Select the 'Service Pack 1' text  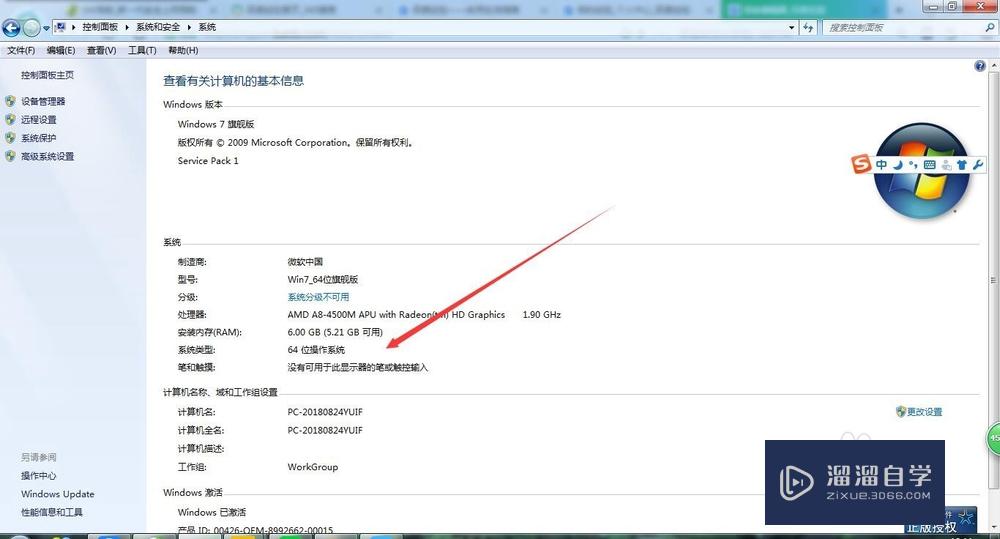(x=208, y=161)
